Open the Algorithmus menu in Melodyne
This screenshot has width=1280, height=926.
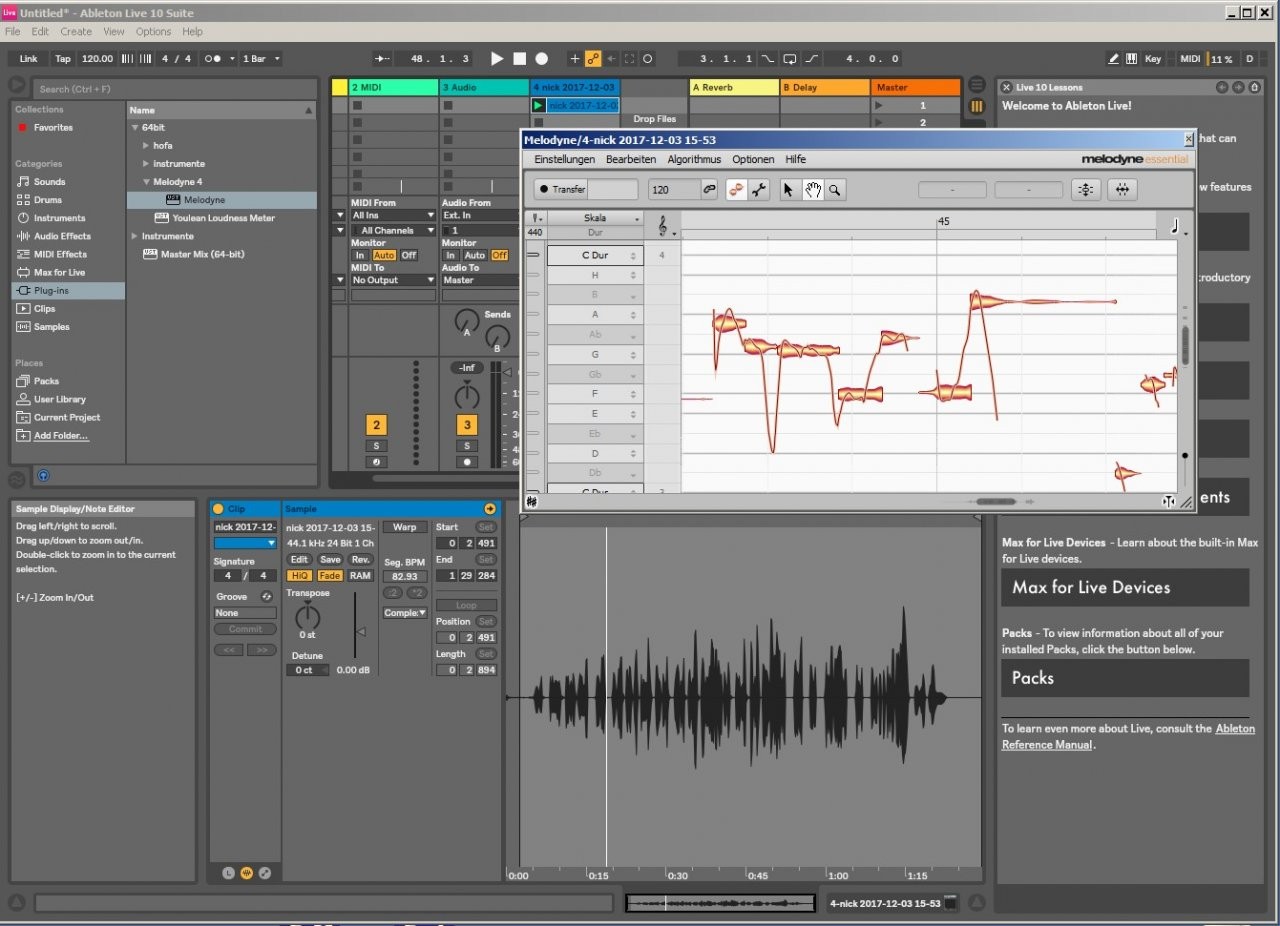click(694, 159)
